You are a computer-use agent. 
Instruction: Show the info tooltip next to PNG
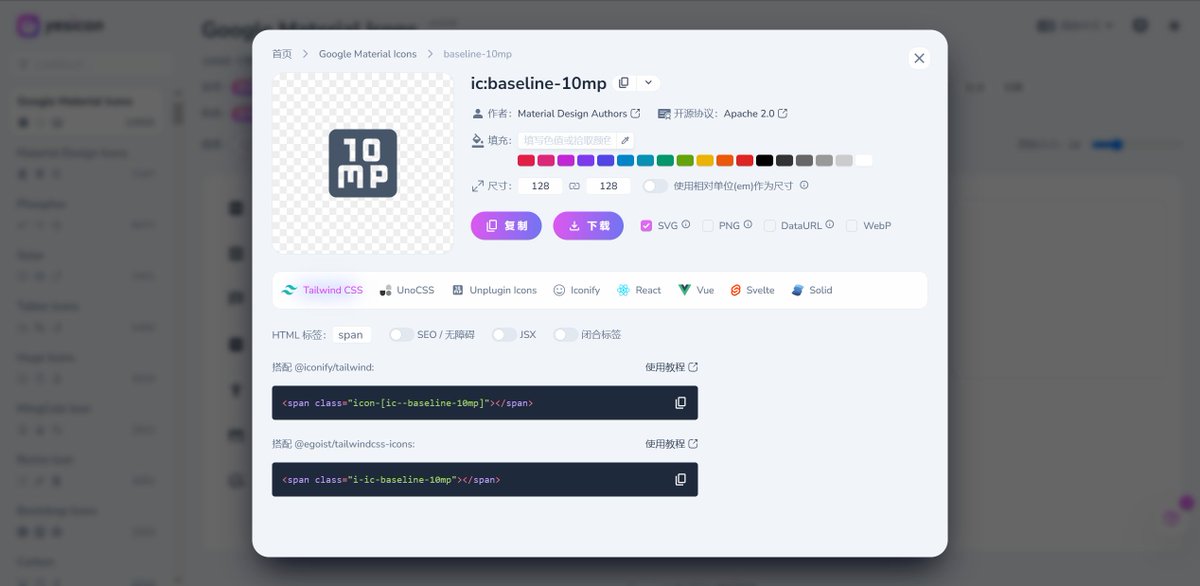pos(748,225)
